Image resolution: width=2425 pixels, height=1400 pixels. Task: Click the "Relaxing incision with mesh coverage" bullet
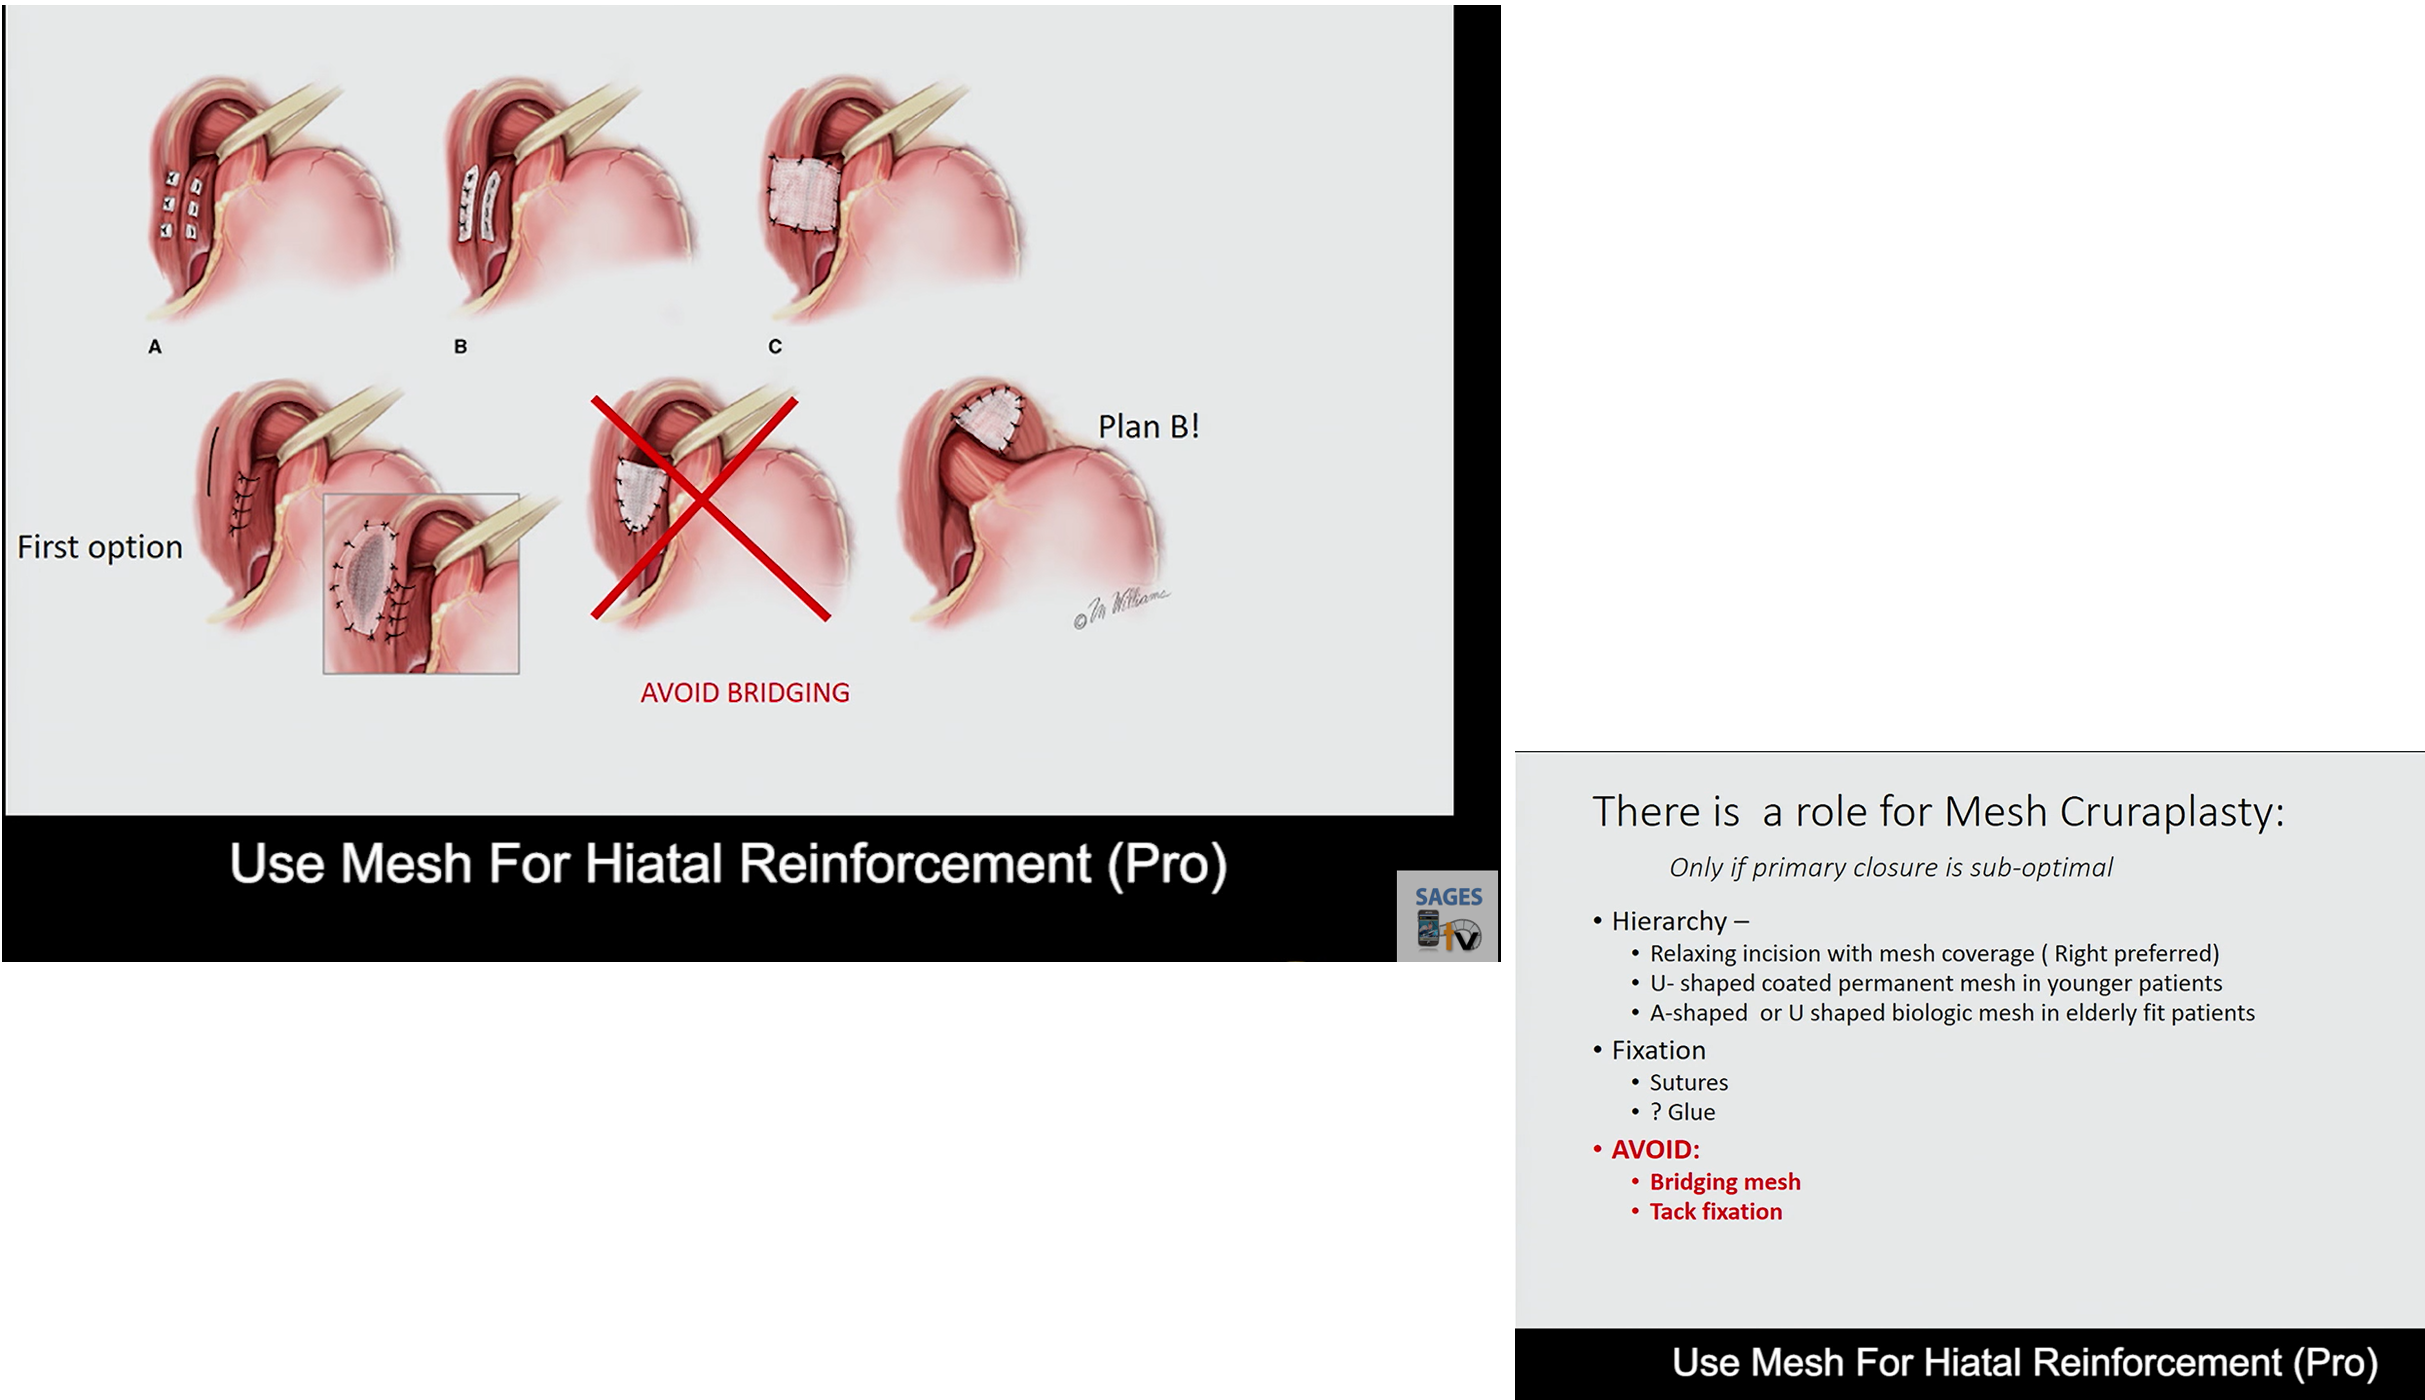(1933, 953)
